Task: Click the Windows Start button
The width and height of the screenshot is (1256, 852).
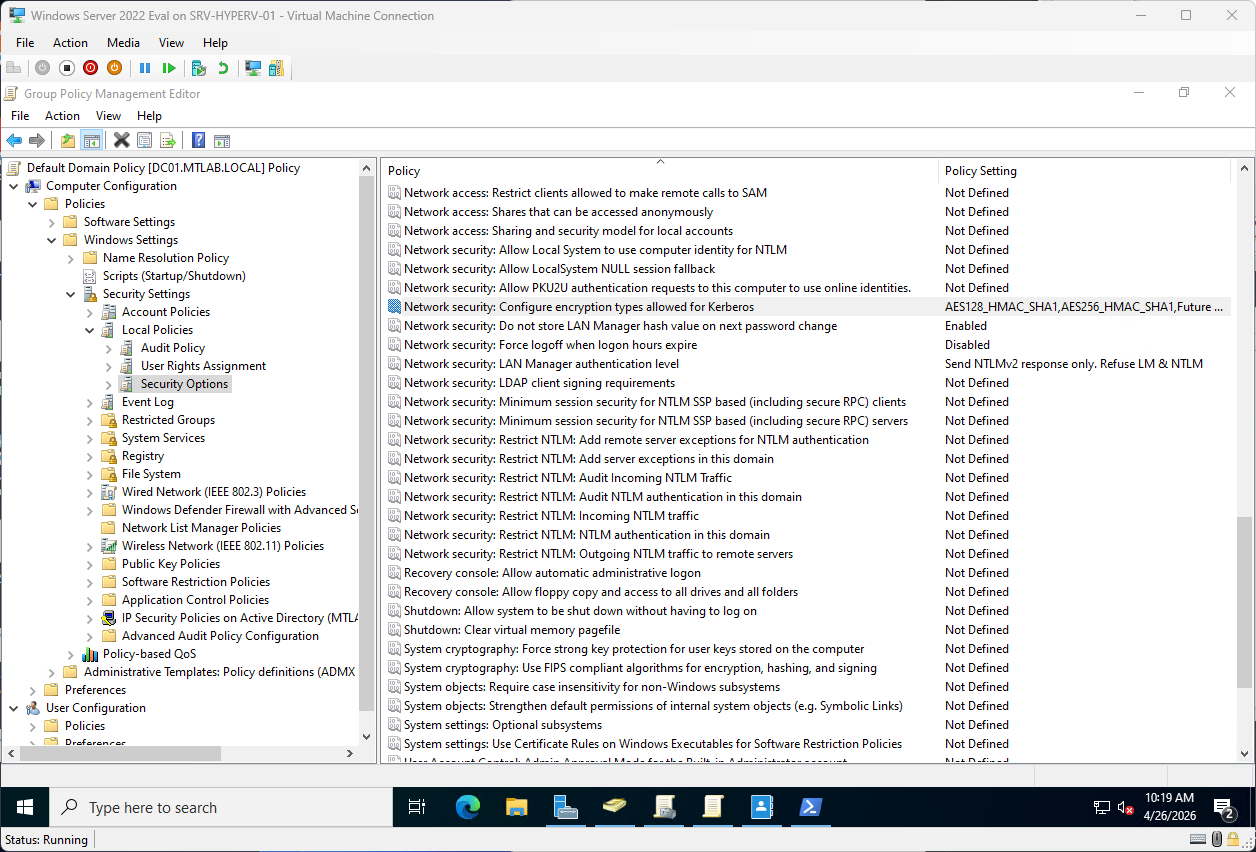Action: coord(24,807)
